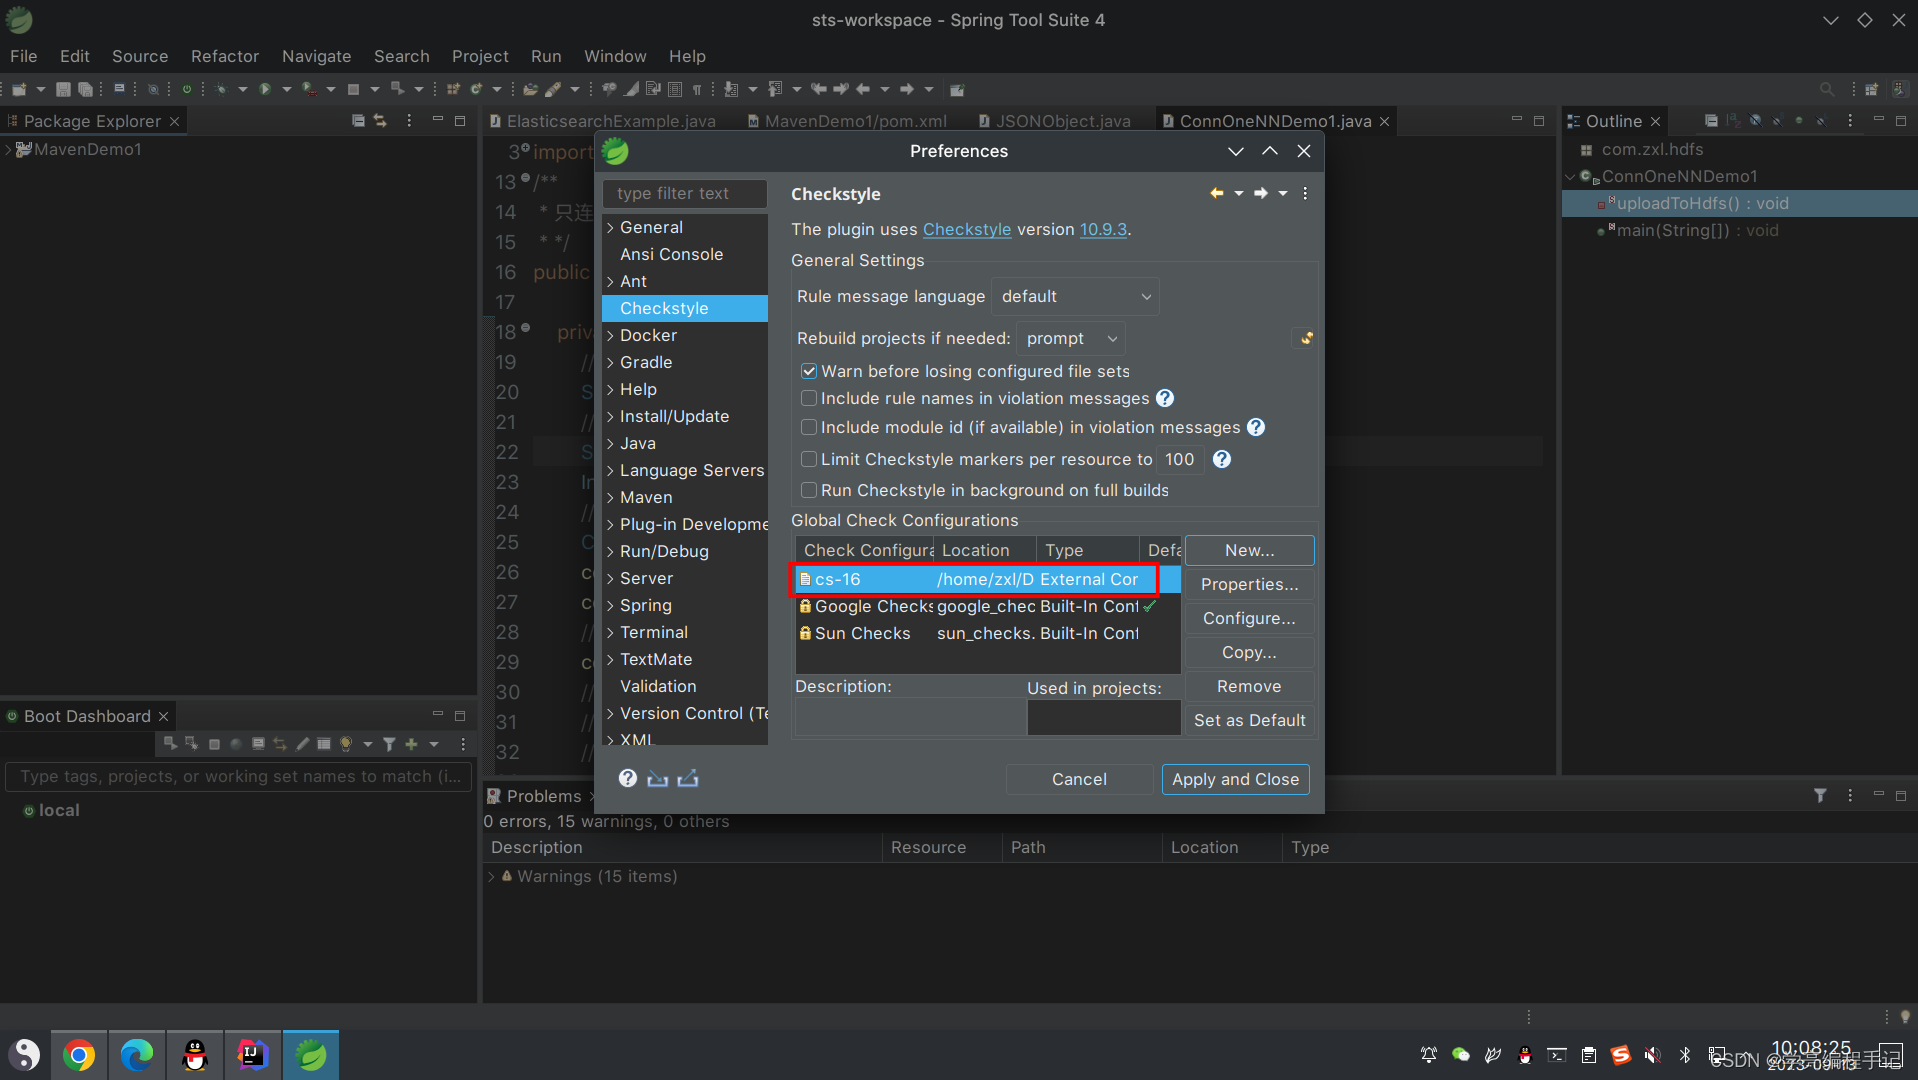The image size is (1918, 1080).
Task: Toggle Warn before losing configured file sets
Action: pyautogui.click(x=809, y=371)
